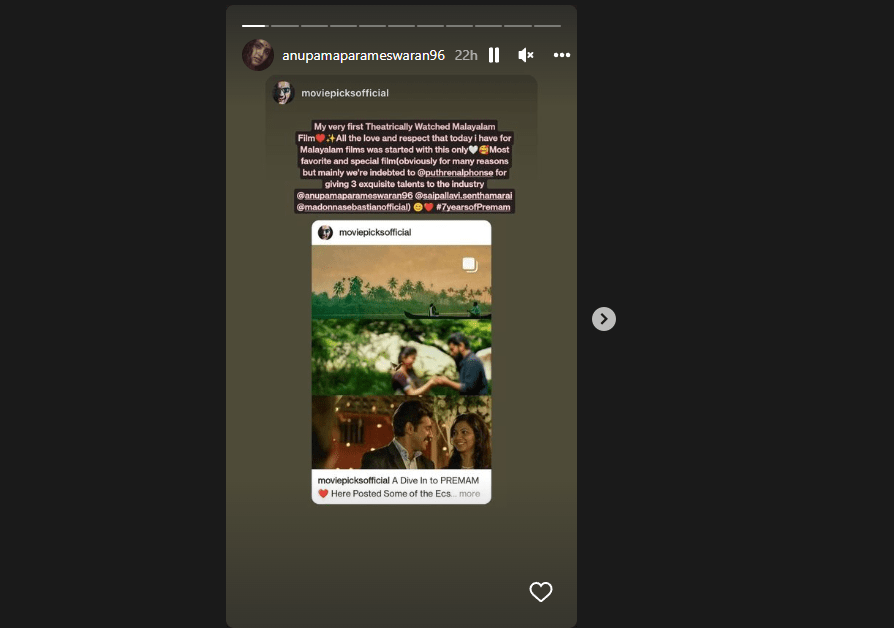Open moviepicksofficial avatar on embedded post
Screen dimensions: 894x628
(x=326, y=232)
